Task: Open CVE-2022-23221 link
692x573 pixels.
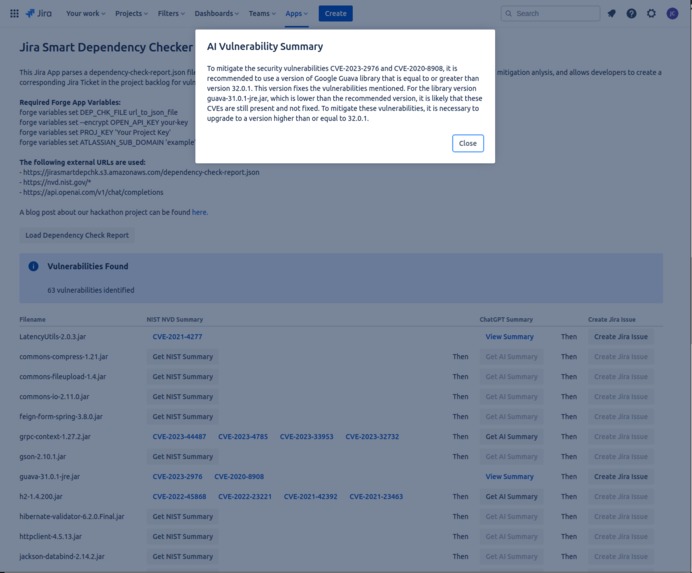Action: click(245, 497)
